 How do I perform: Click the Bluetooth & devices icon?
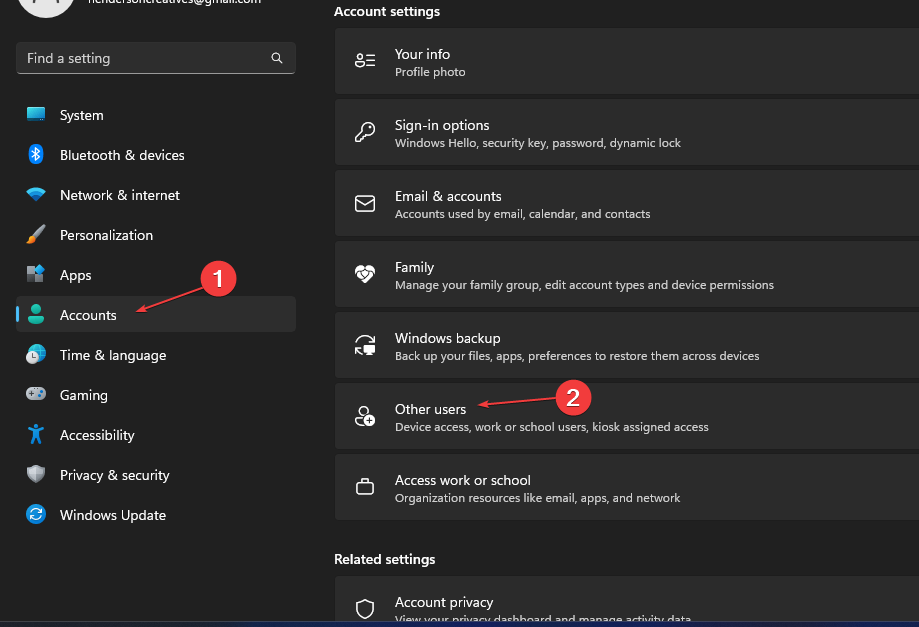click(x=36, y=155)
